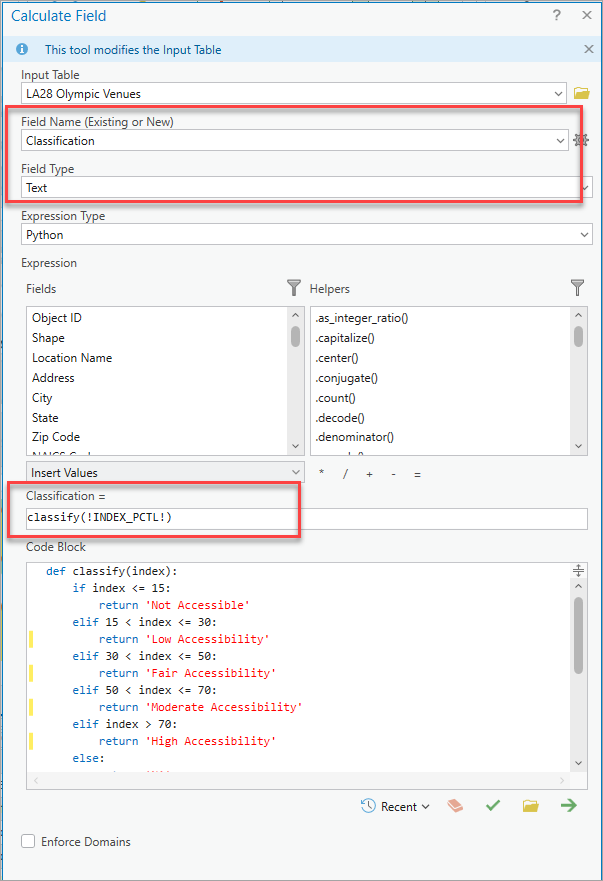603x881 pixels.
Task: Export expression with green arrow icon
Action: pyautogui.click(x=569, y=806)
